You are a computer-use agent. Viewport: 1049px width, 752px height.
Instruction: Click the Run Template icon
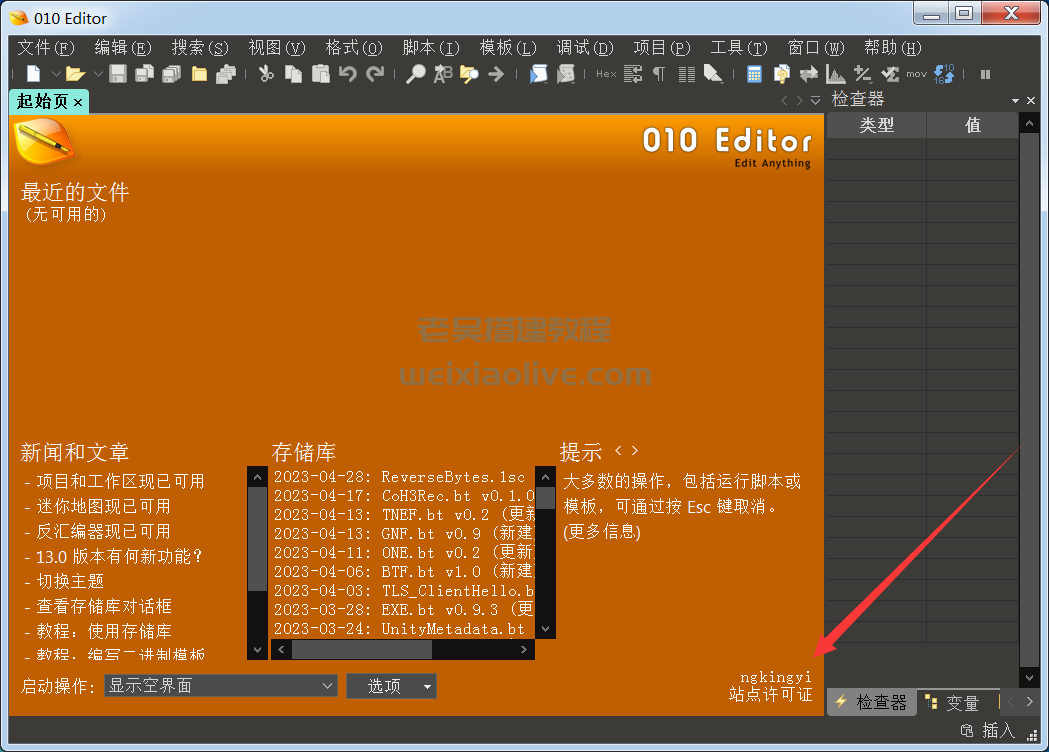(x=566, y=74)
